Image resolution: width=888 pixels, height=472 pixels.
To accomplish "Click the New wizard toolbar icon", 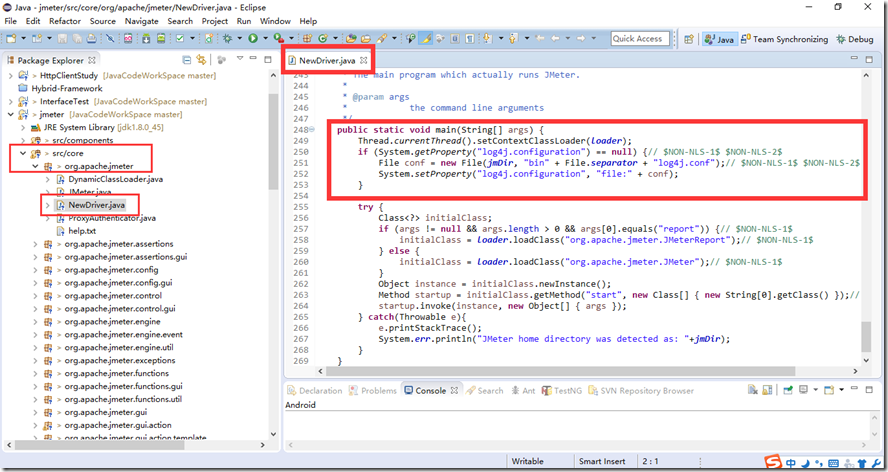I will click(11, 39).
